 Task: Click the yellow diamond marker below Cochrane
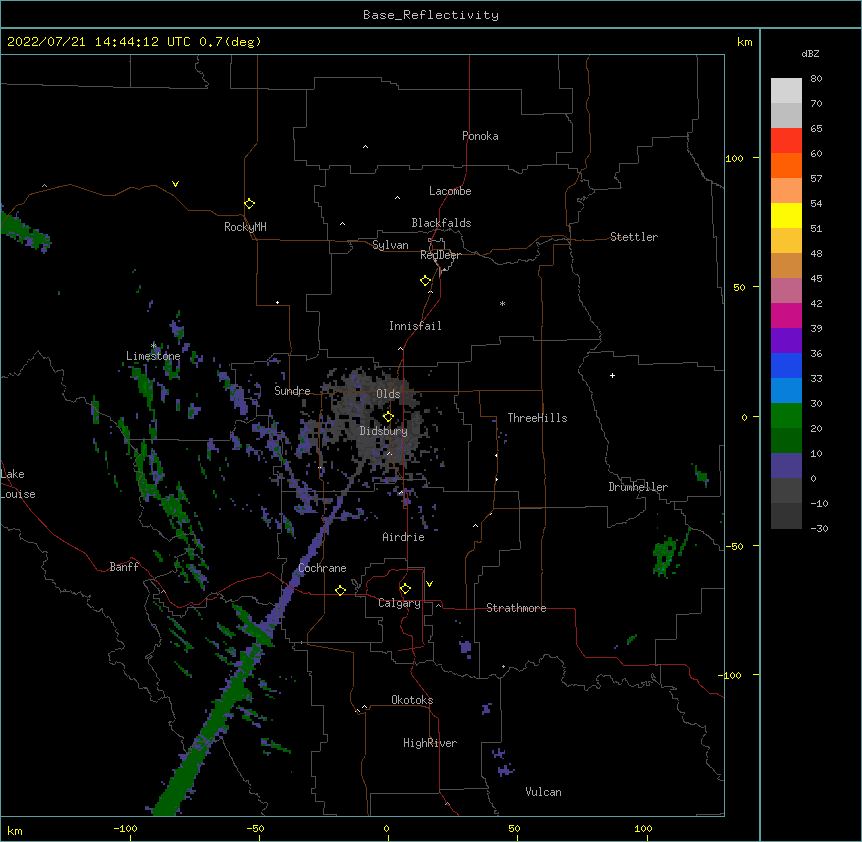(340, 590)
